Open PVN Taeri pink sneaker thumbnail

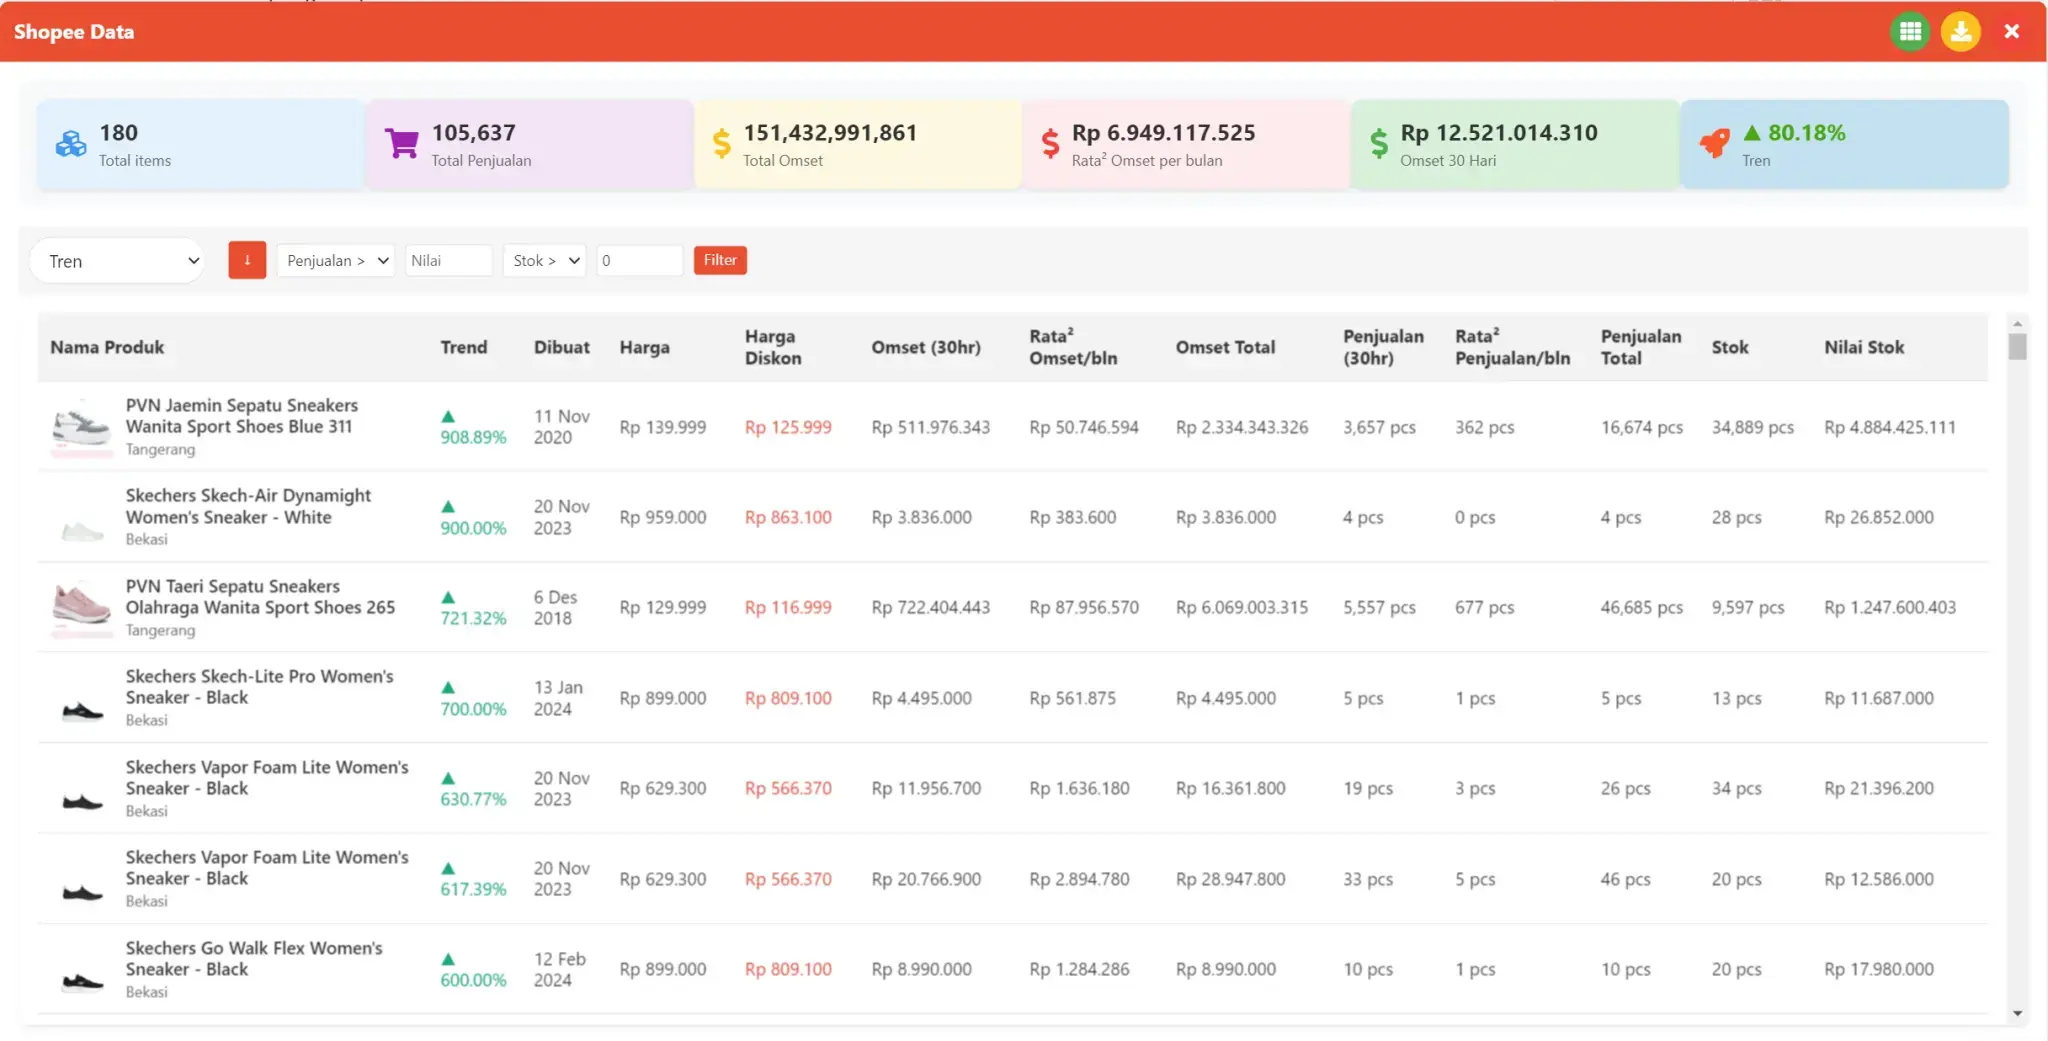point(82,608)
